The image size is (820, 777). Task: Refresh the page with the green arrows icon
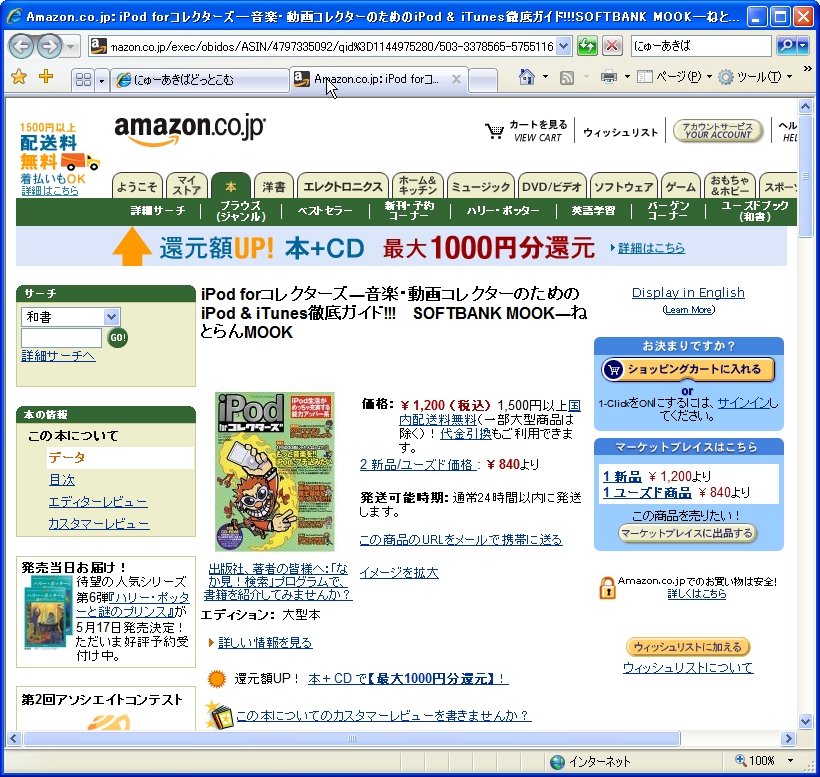587,46
